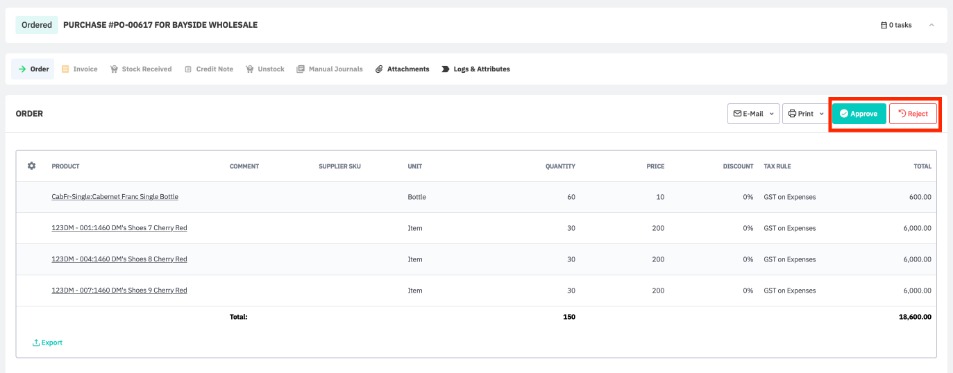Click the TOTAL column header
The height and width of the screenshot is (373, 953).
(x=923, y=166)
